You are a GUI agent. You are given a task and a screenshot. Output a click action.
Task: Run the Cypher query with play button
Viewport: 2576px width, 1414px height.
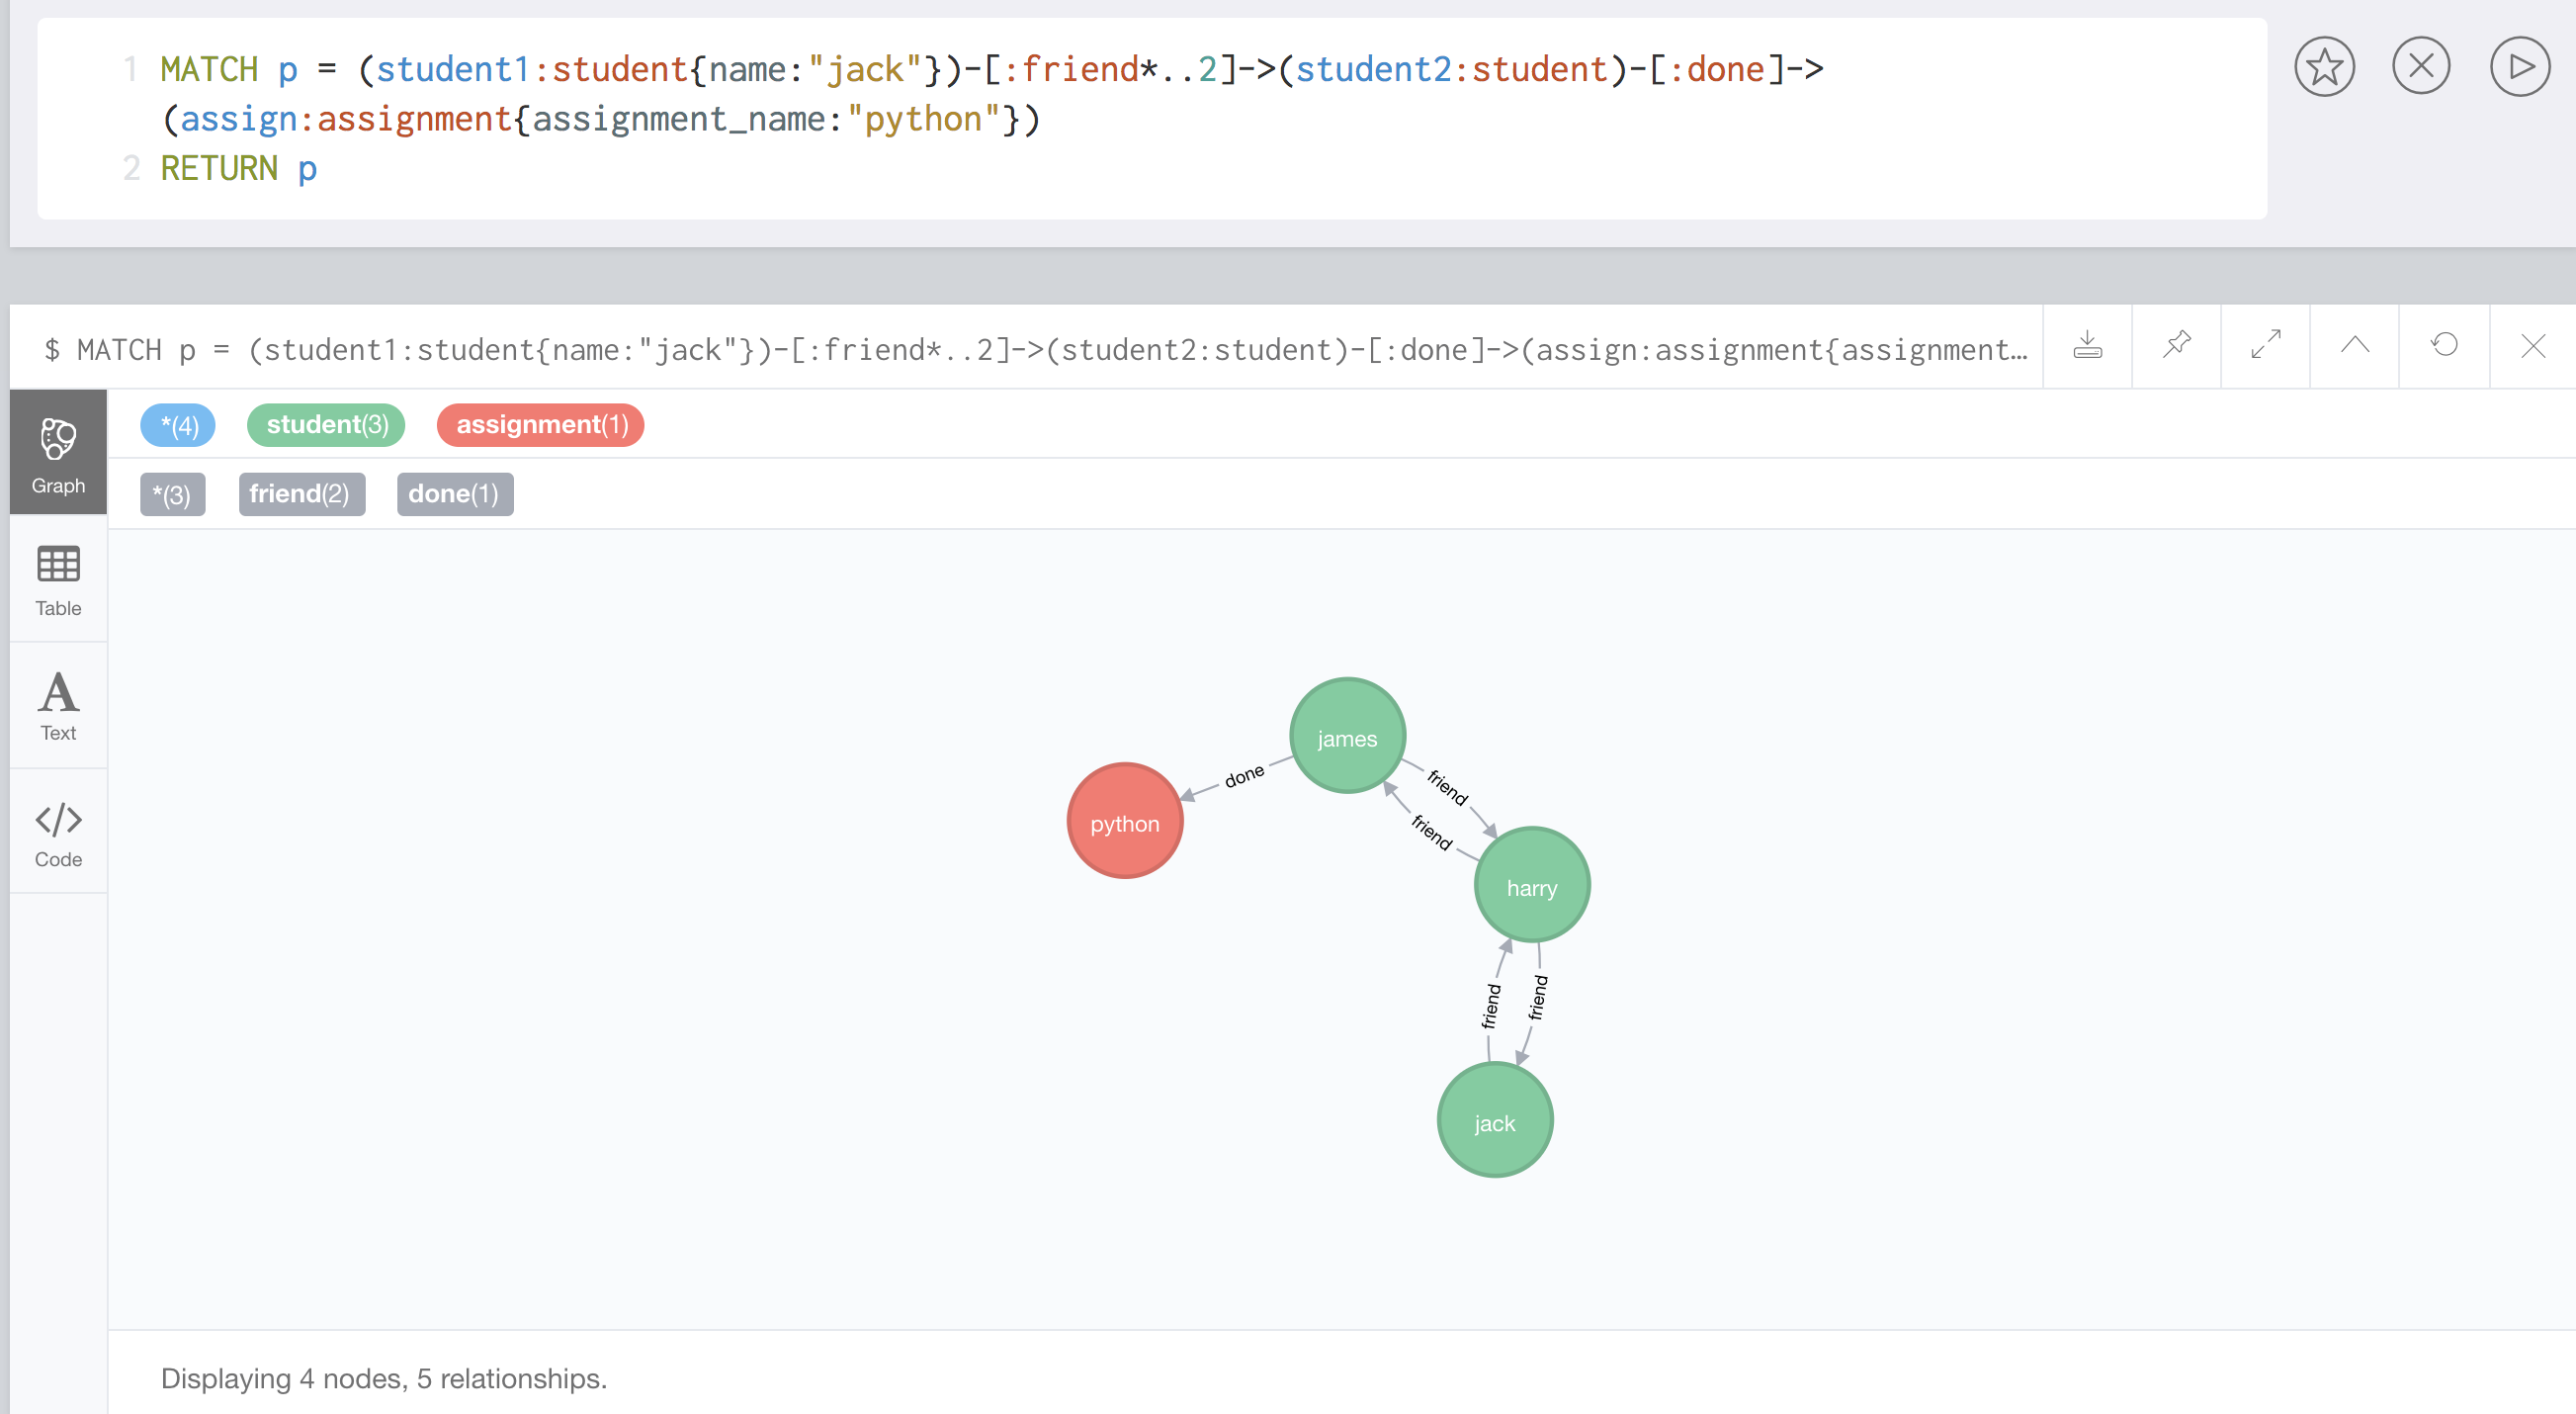click(2519, 67)
